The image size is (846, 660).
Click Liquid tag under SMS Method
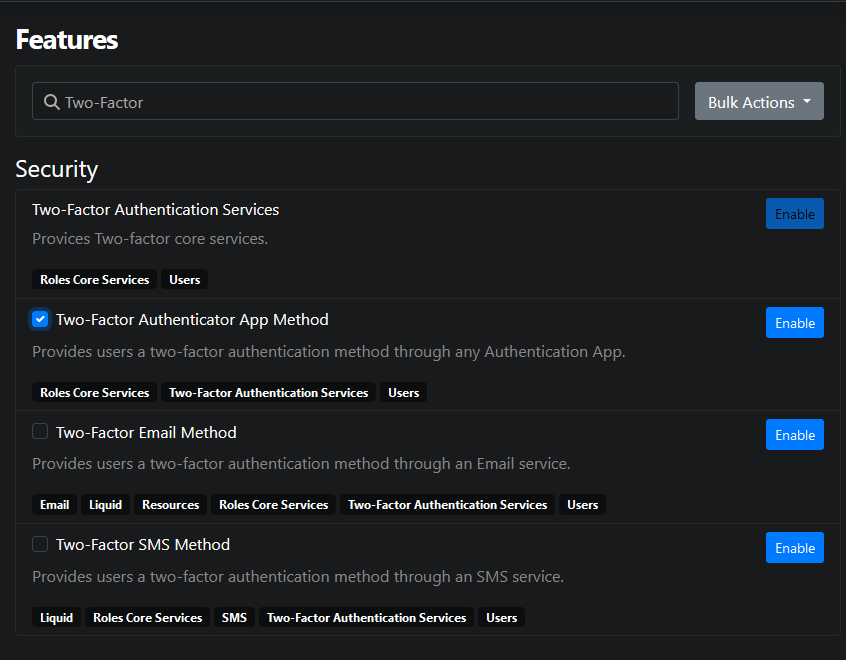pos(57,617)
